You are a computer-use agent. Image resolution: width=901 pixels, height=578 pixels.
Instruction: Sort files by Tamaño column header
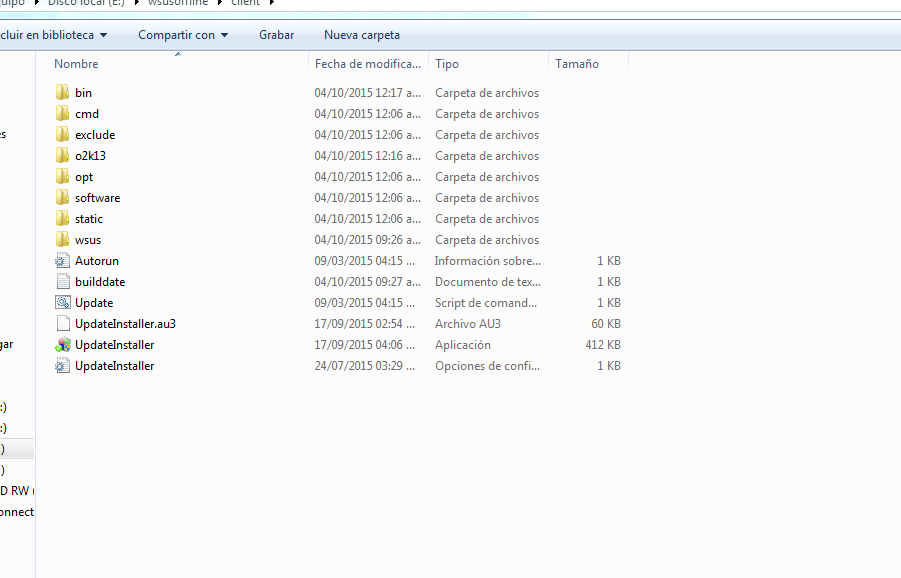(577, 64)
